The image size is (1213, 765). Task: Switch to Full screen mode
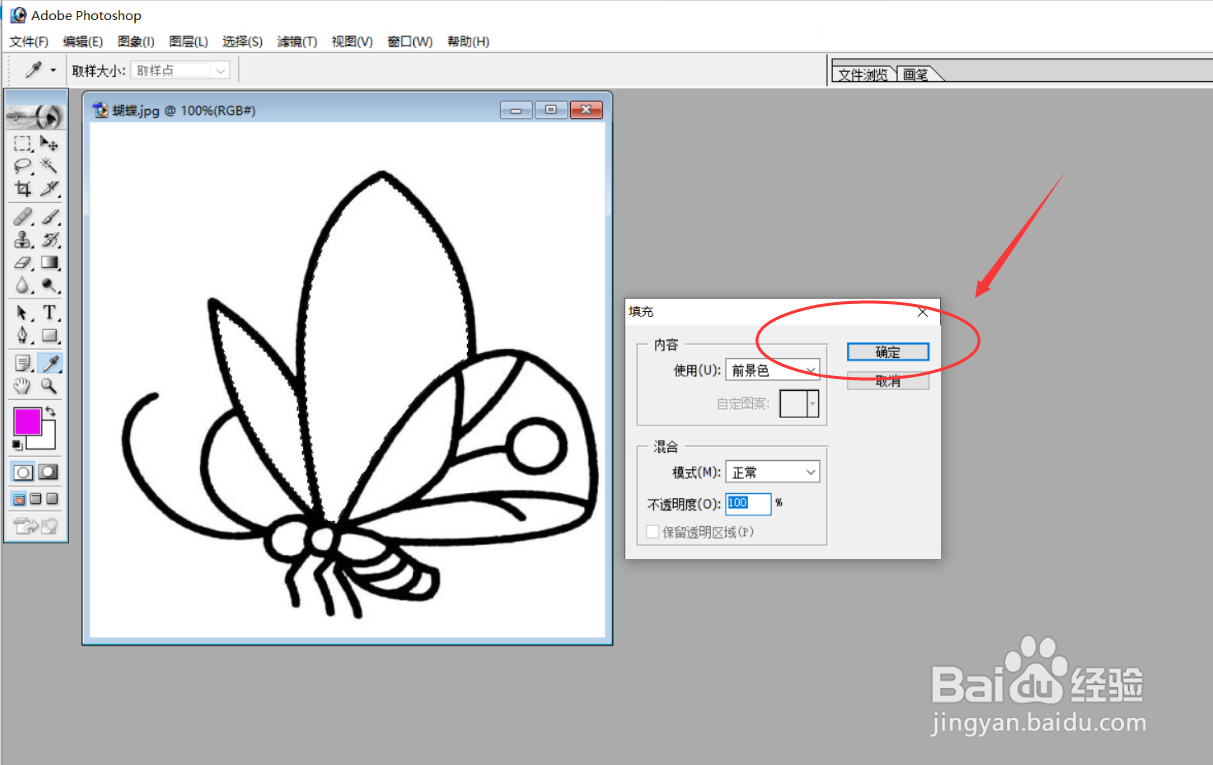click(x=53, y=498)
